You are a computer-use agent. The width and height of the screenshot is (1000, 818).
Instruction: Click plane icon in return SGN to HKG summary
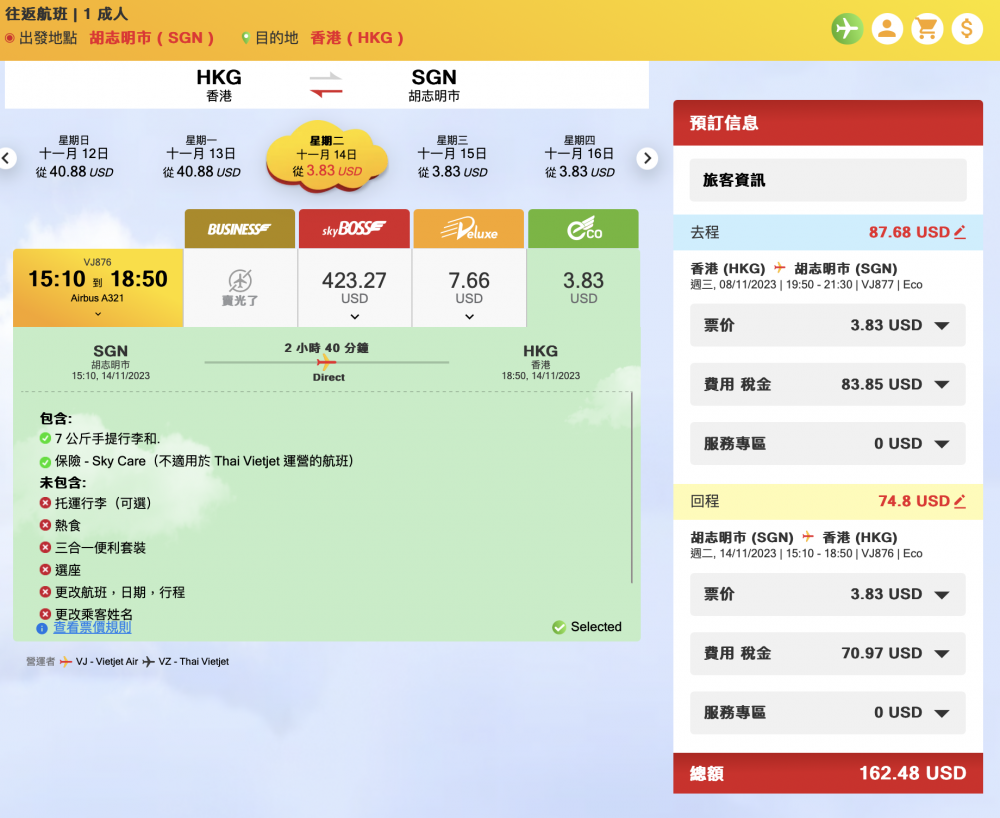click(x=807, y=537)
